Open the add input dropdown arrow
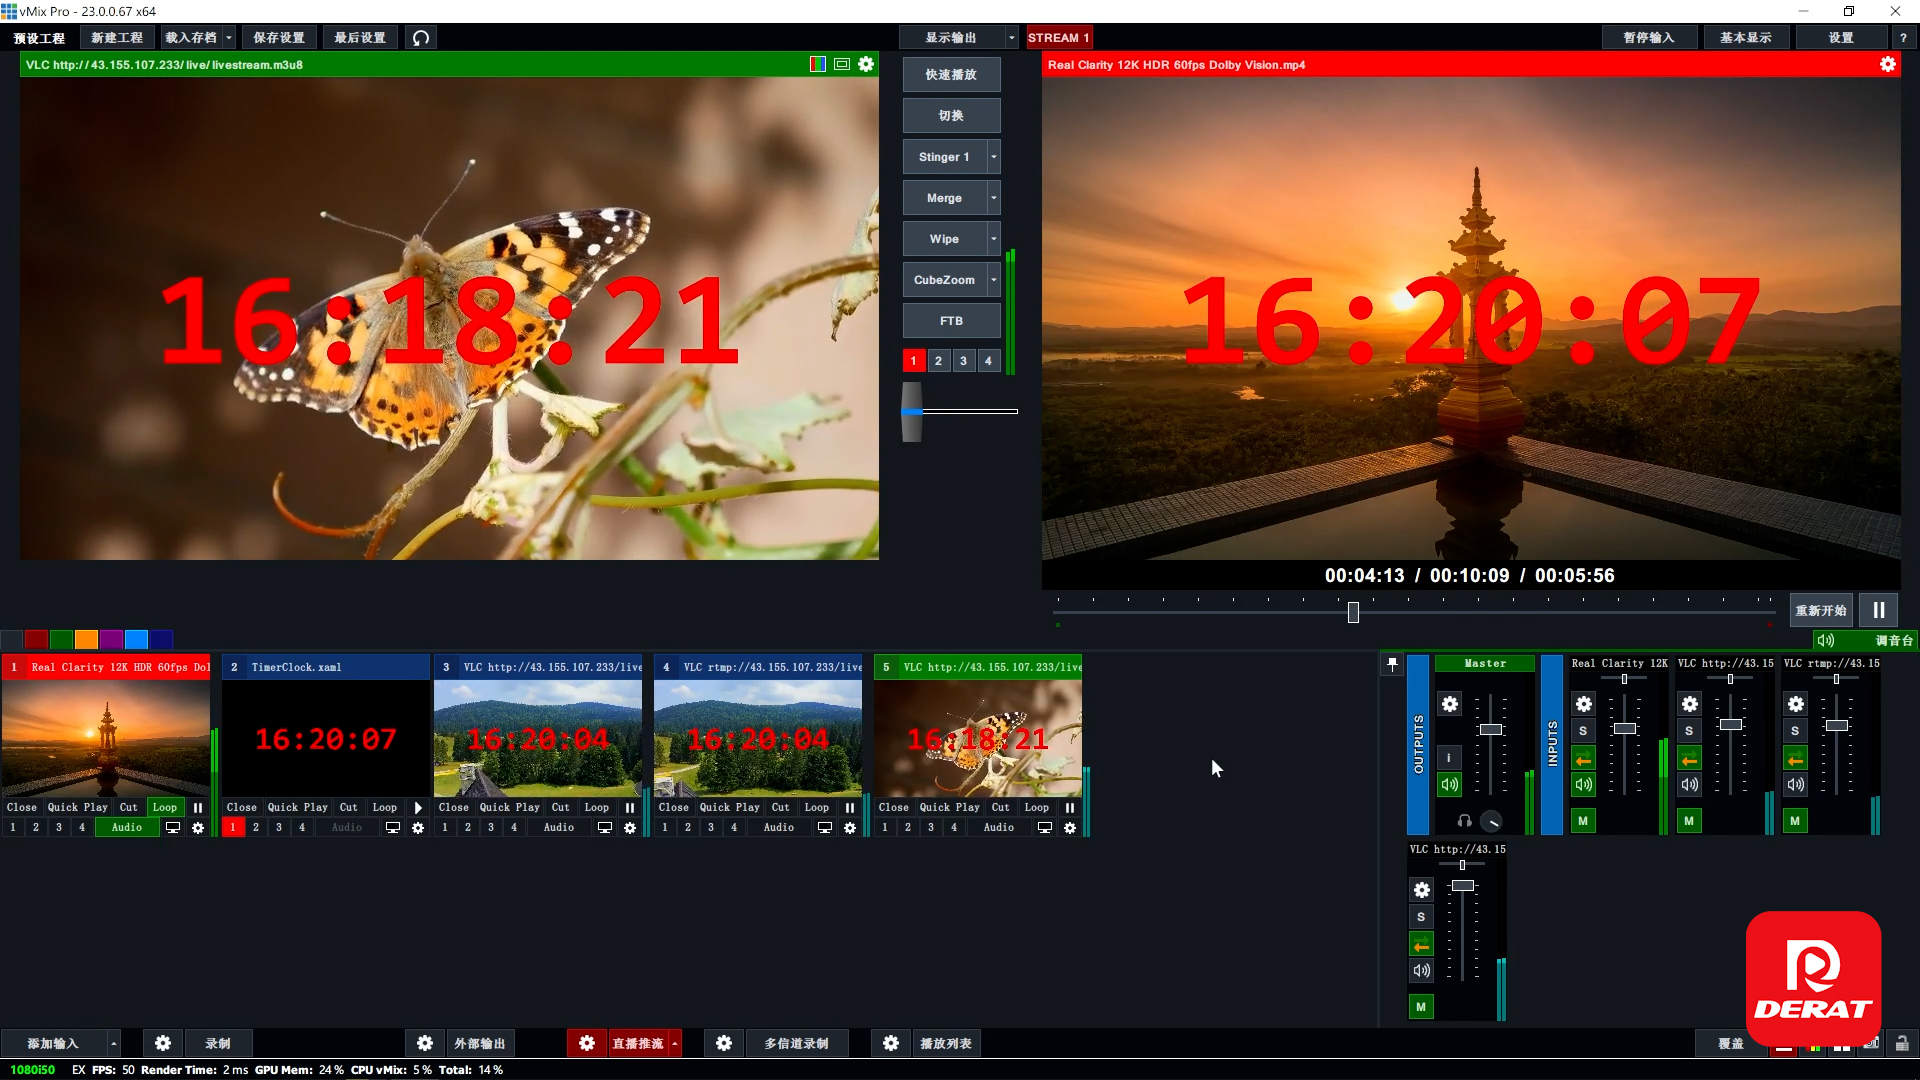This screenshot has height=1080, width=1920. tap(114, 1043)
